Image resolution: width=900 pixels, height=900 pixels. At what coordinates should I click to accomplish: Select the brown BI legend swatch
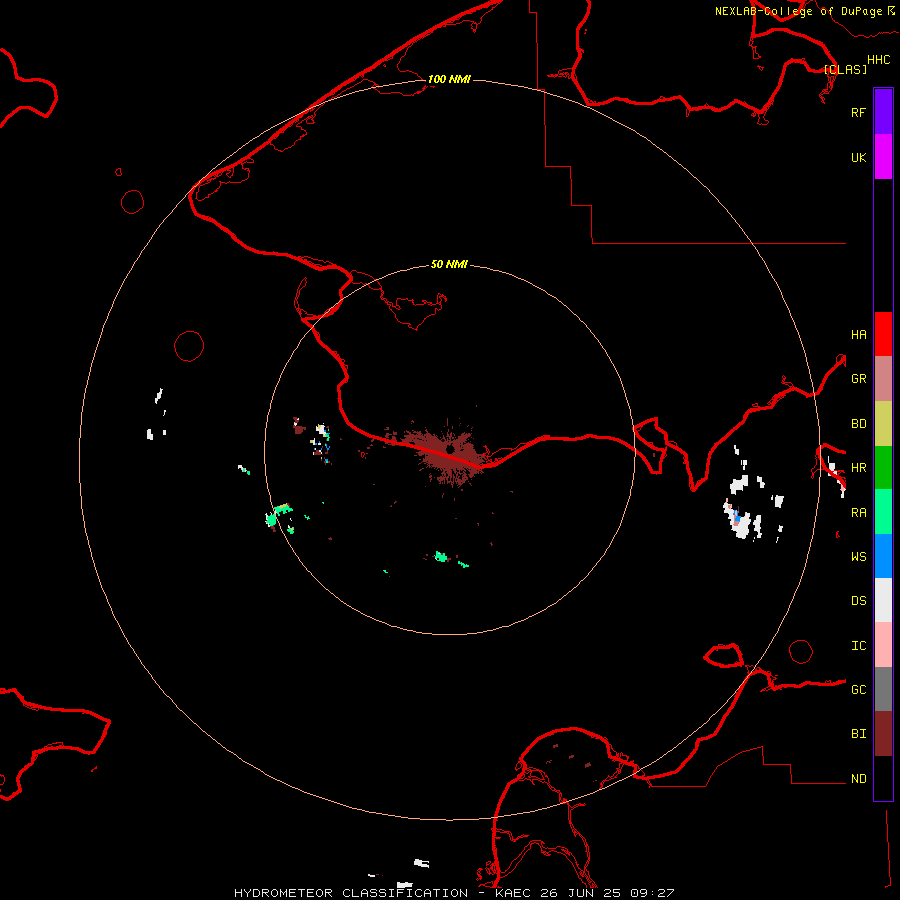coord(883,734)
